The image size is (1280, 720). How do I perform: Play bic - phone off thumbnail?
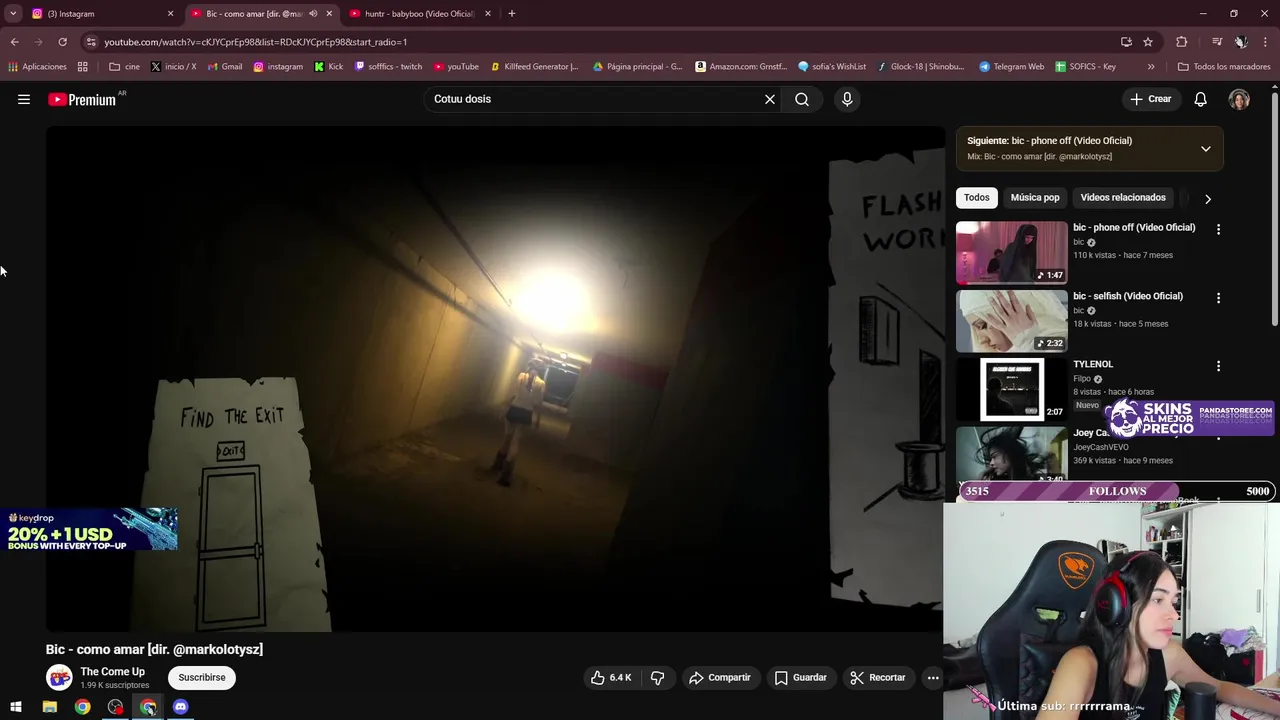click(x=1012, y=253)
